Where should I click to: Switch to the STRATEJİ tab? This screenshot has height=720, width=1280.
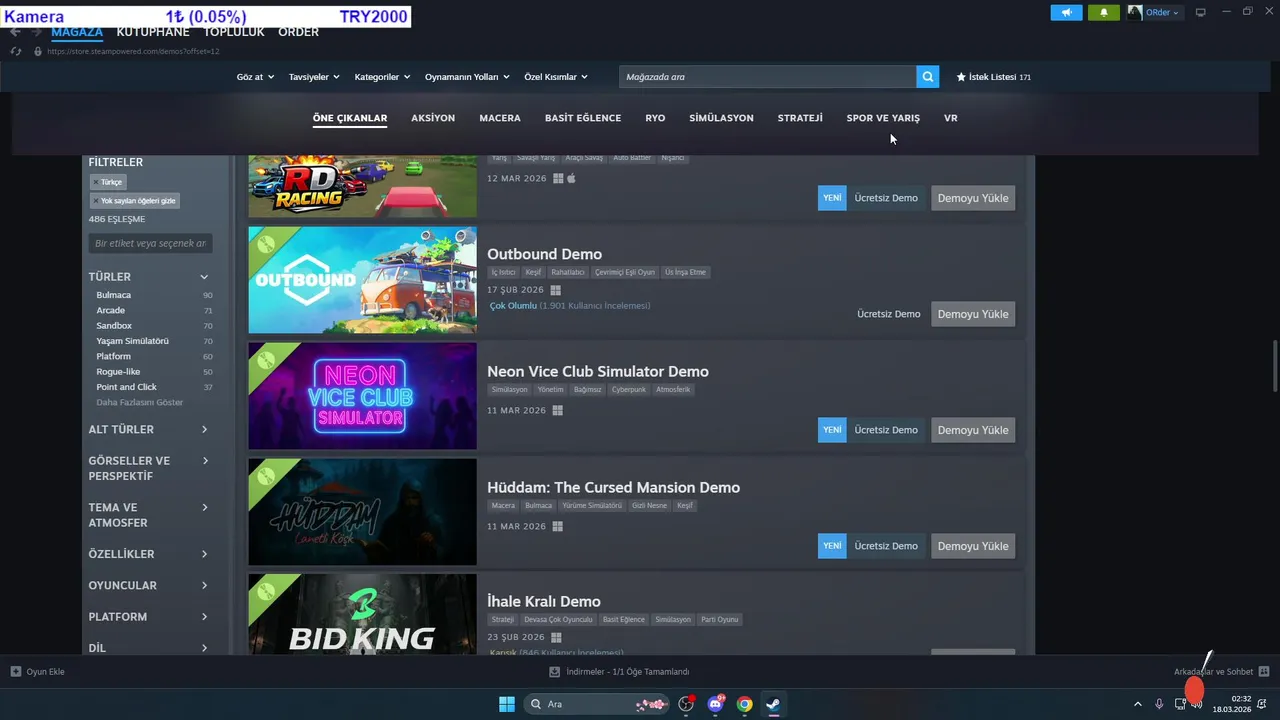[x=800, y=118]
